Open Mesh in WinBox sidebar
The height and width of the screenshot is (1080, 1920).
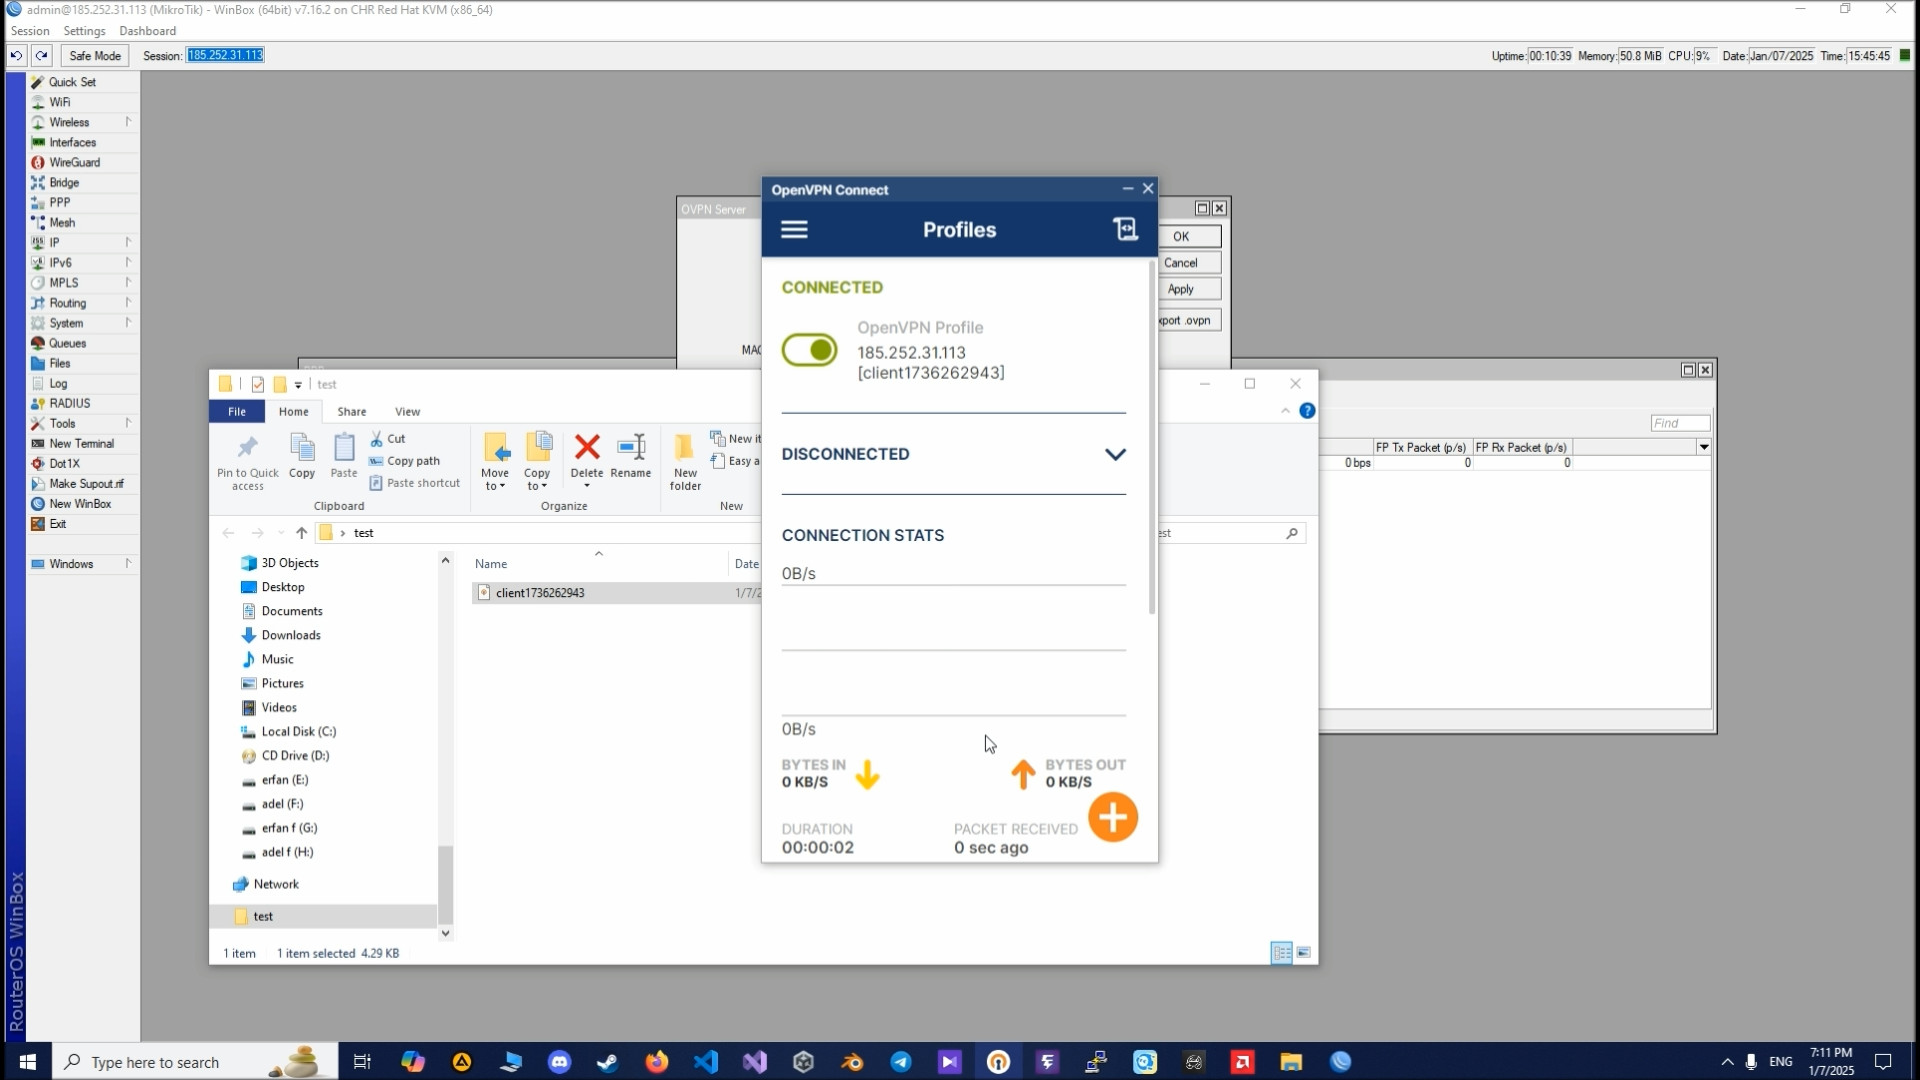62,222
